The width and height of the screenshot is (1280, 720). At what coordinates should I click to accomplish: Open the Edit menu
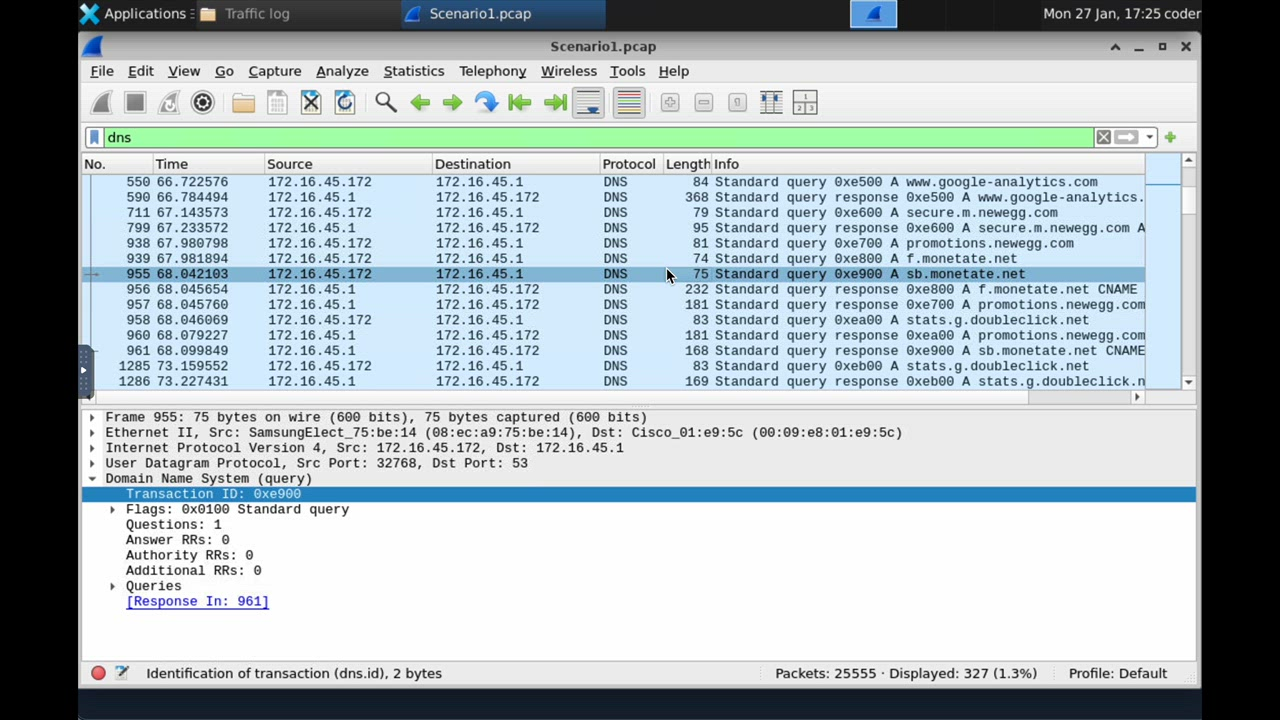[x=141, y=71]
